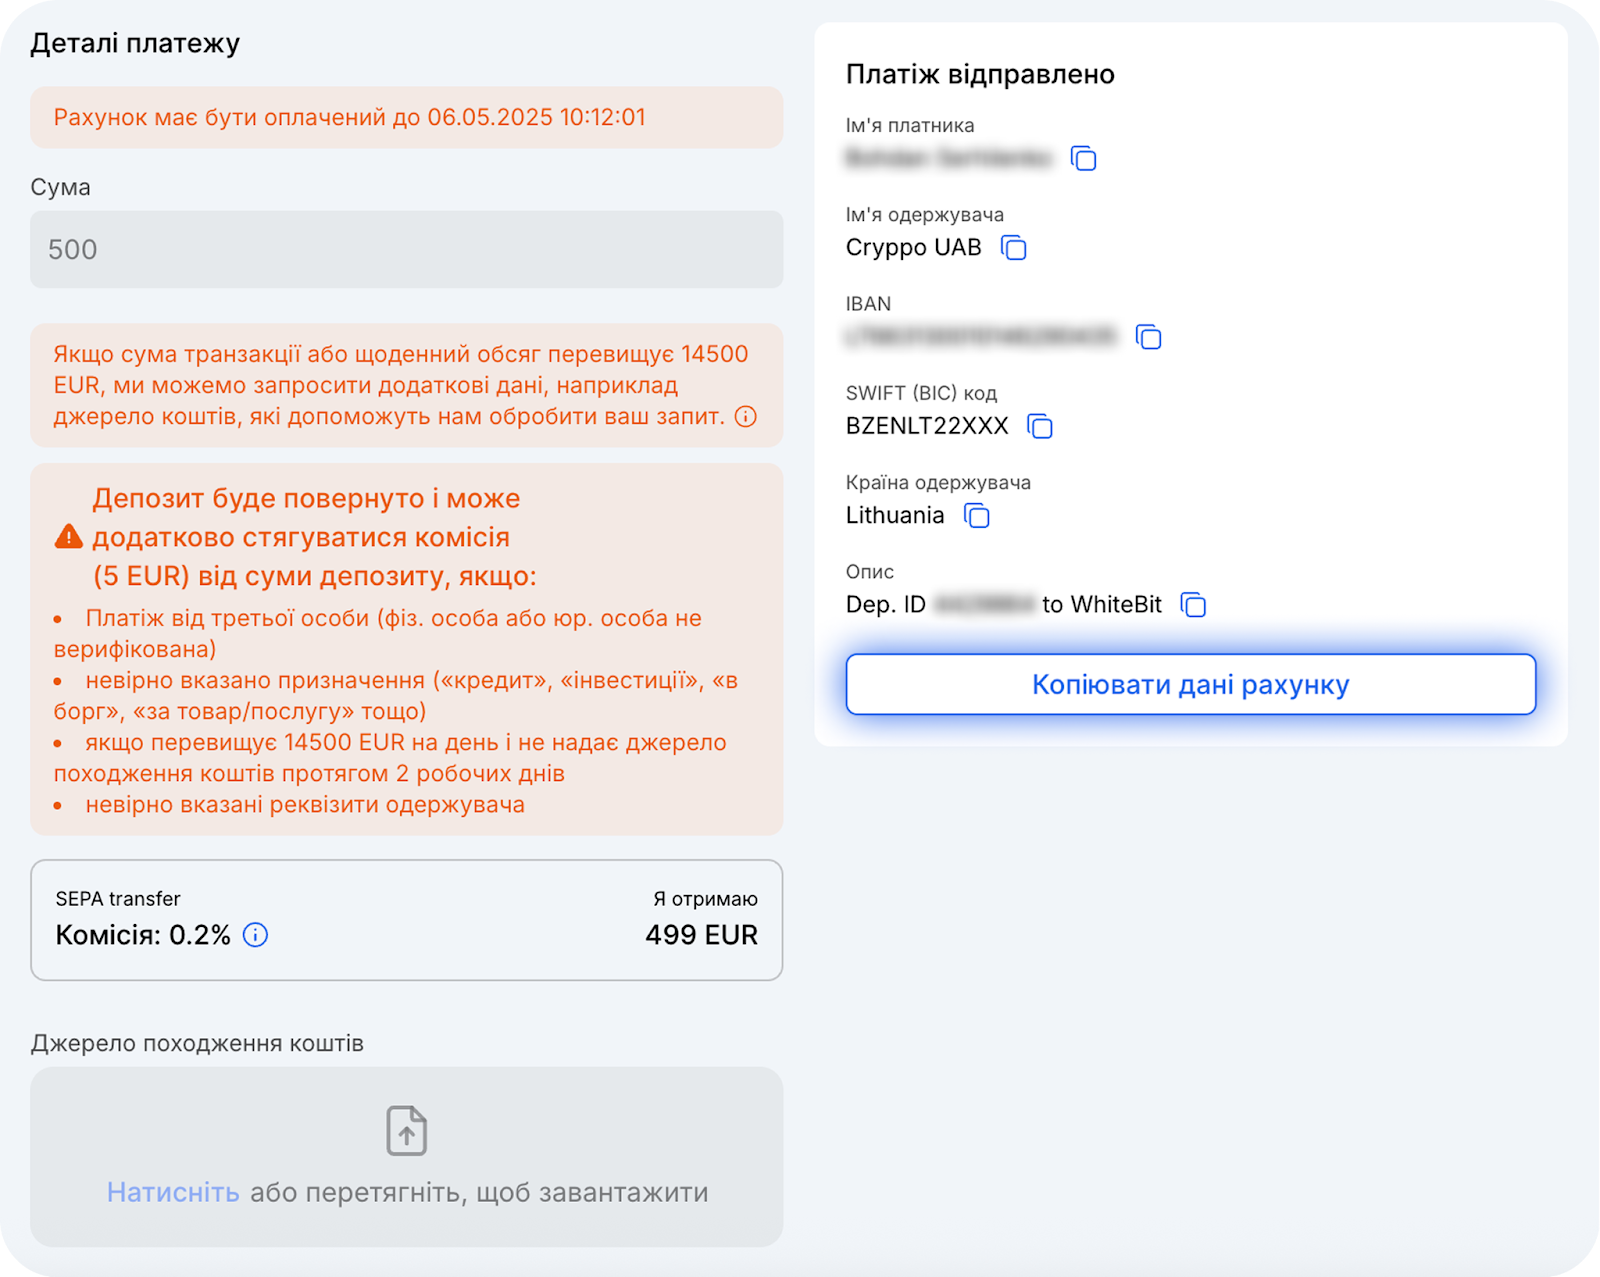Viewport: 1600px width, 1277px height.
Task: Click the info icon next to Комісія 0.2%
Action: point(256,935)
